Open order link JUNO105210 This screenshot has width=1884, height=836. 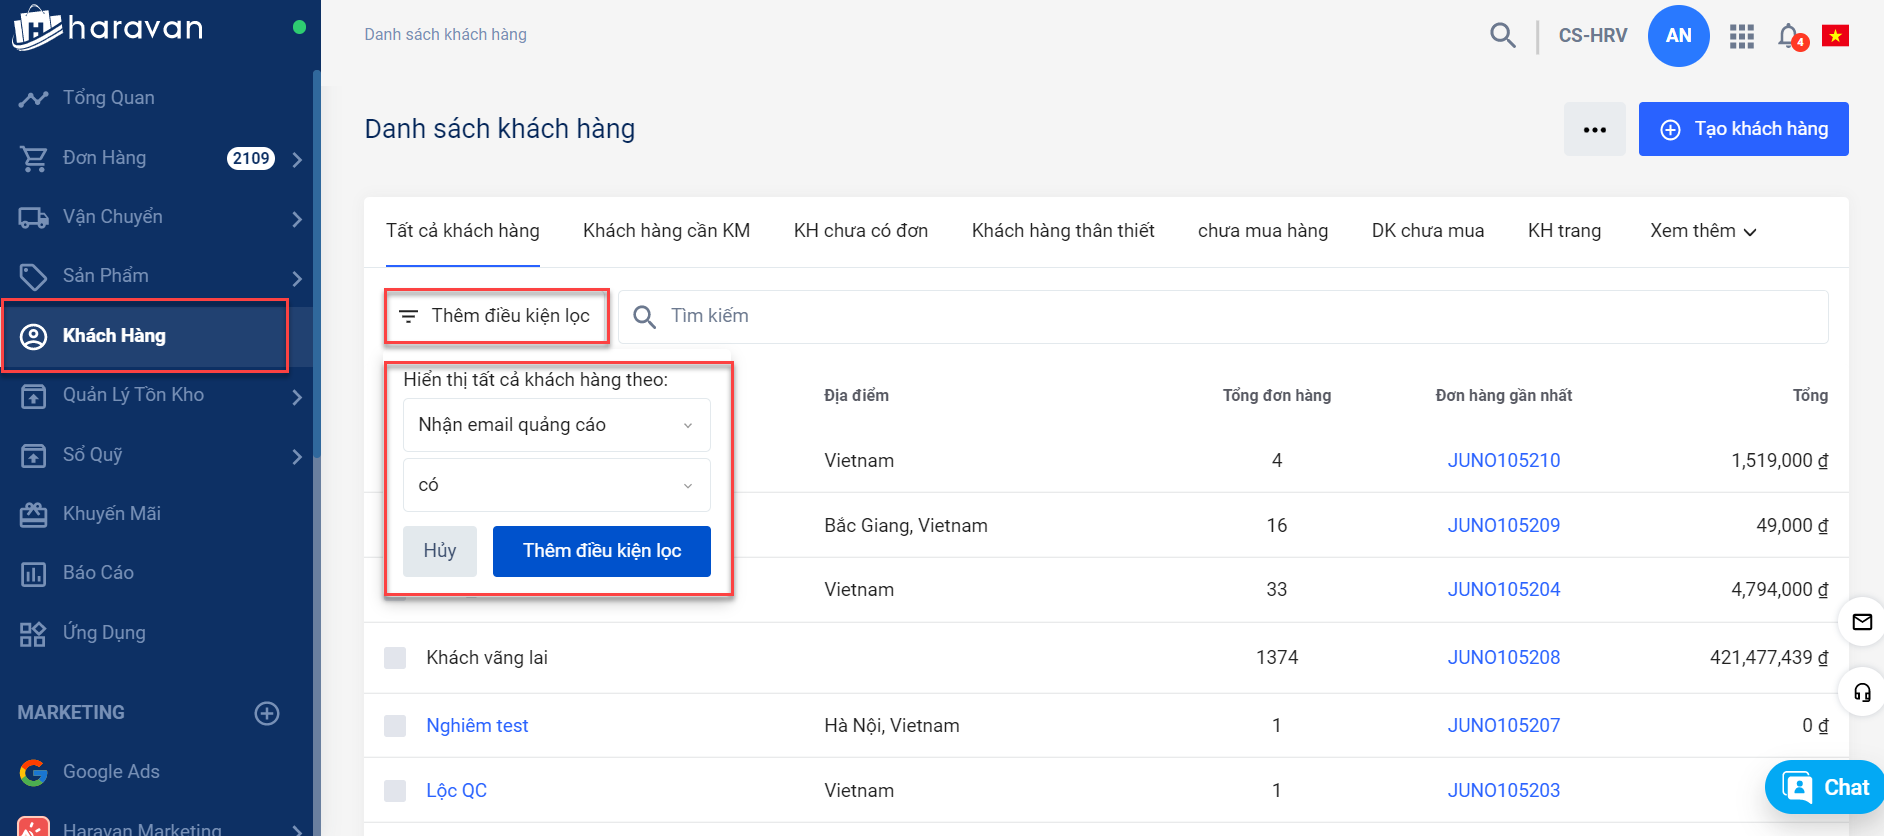tap(1503, 461)
